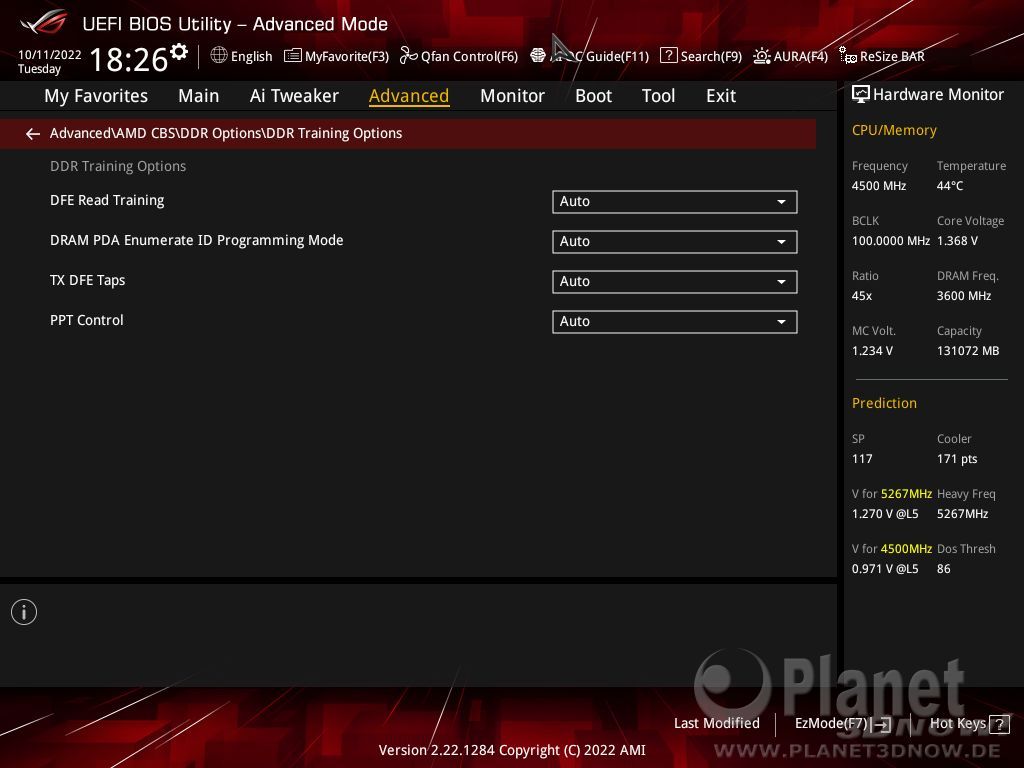
Task: Click the SP 117 value
Action: pos(862,459)
